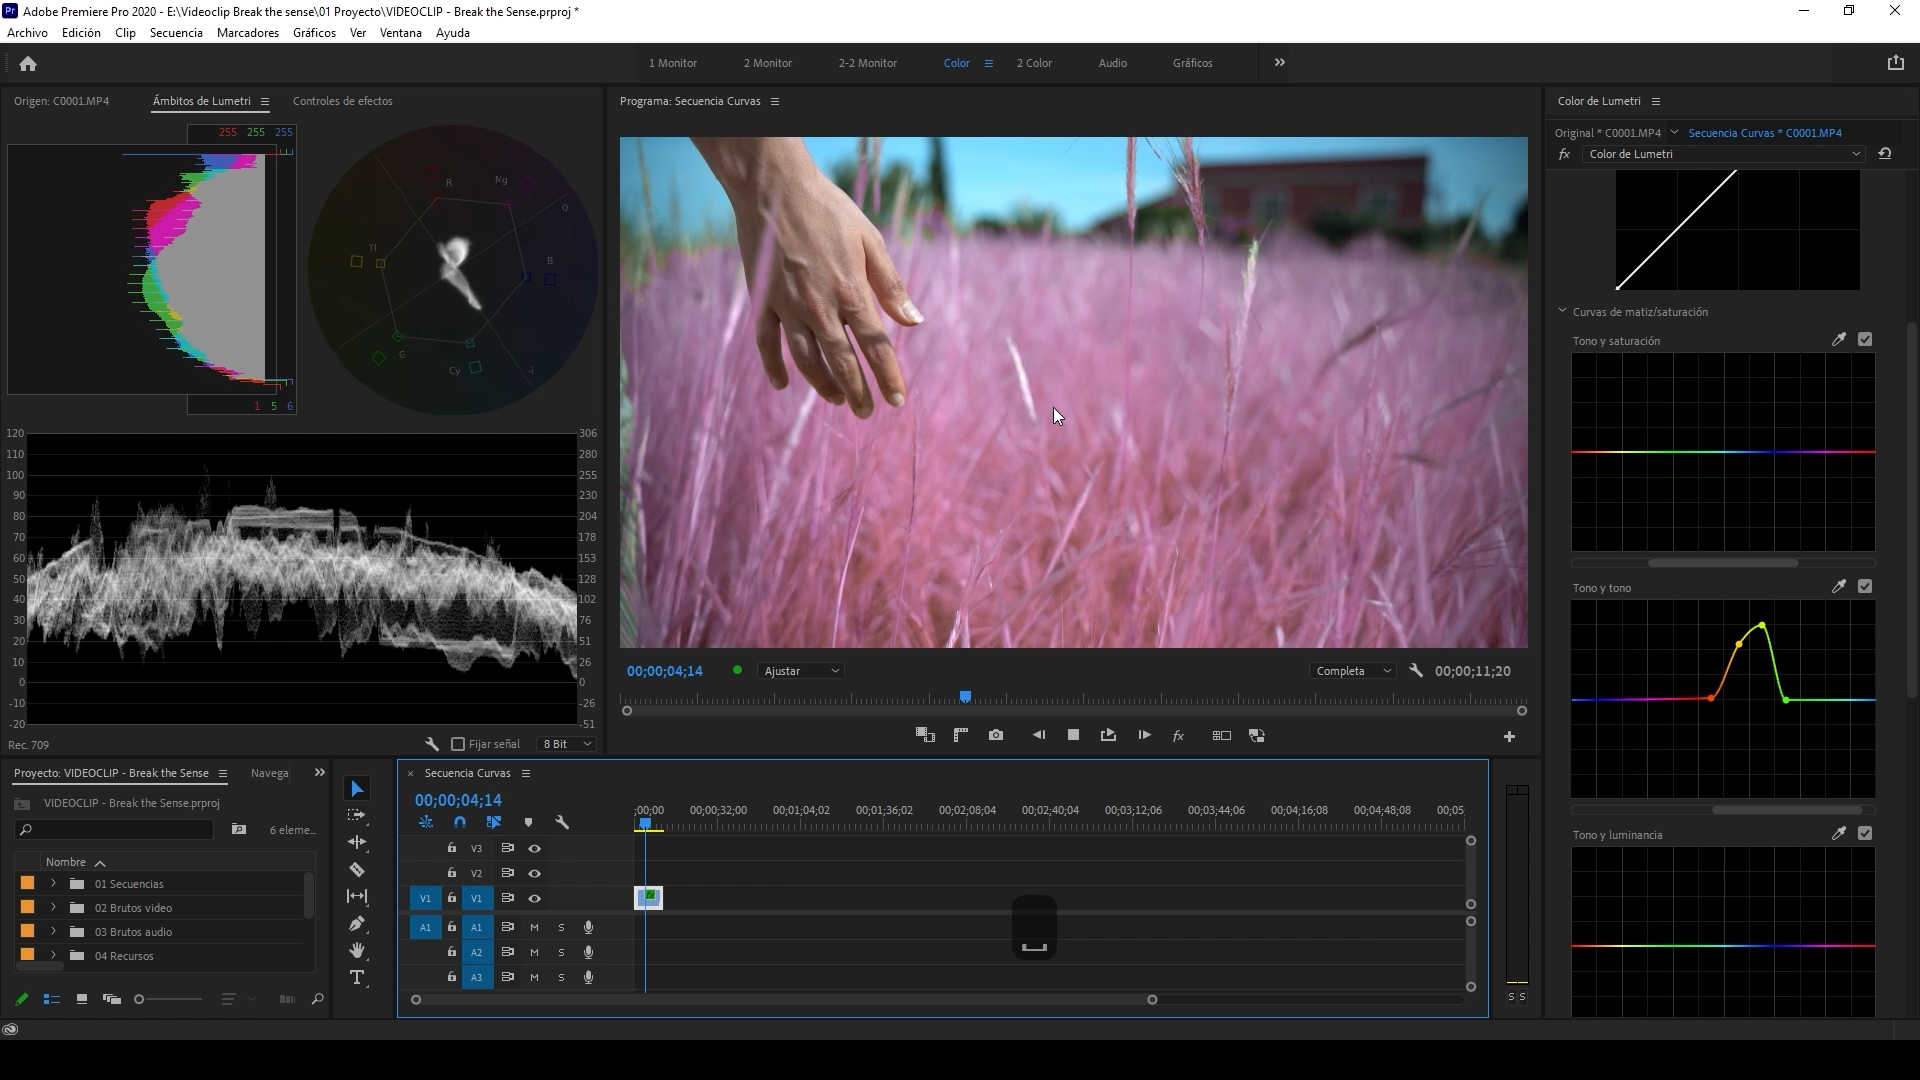Expand the 03 Brutos audio folder
1920x1080 pixels.
53,932
